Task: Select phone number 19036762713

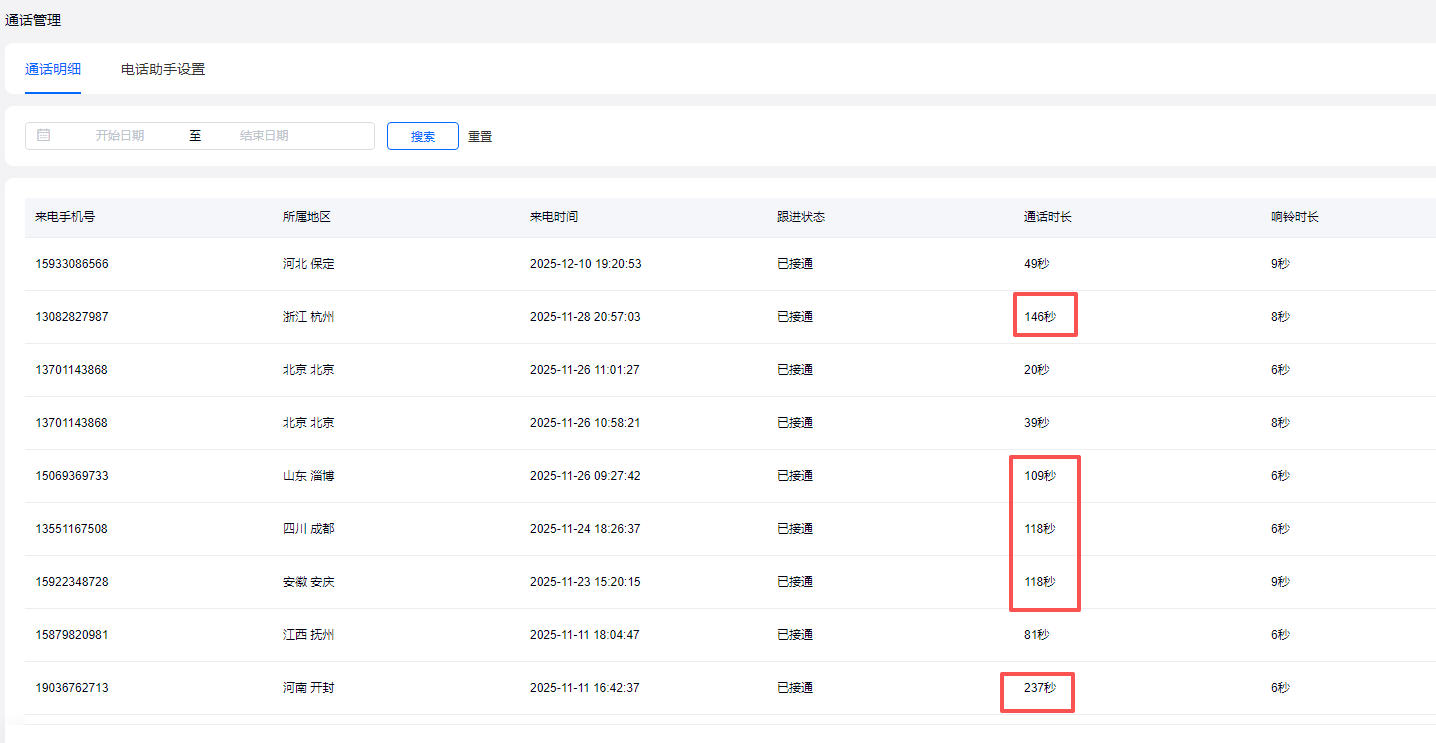Action: coord(72,688)
